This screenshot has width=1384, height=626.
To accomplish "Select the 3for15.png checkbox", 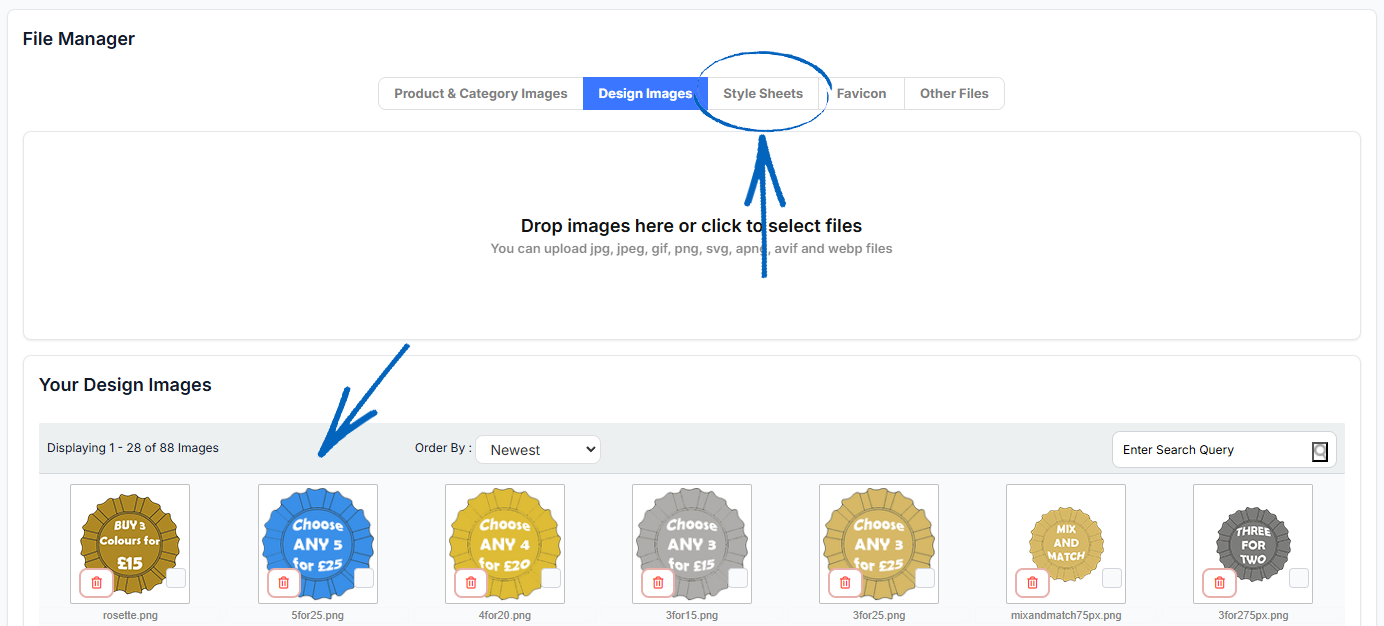I will coord(738,578).
